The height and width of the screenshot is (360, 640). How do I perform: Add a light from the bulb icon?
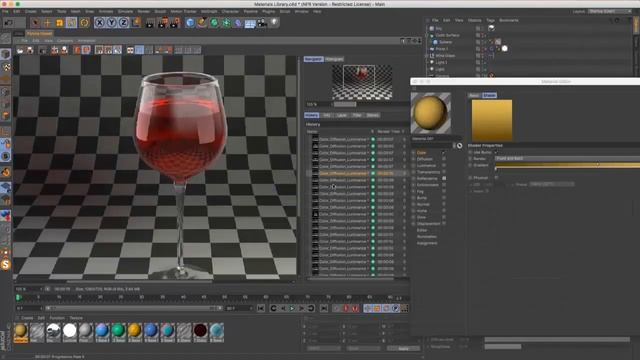pyautogui.click(x=274, y=22)
